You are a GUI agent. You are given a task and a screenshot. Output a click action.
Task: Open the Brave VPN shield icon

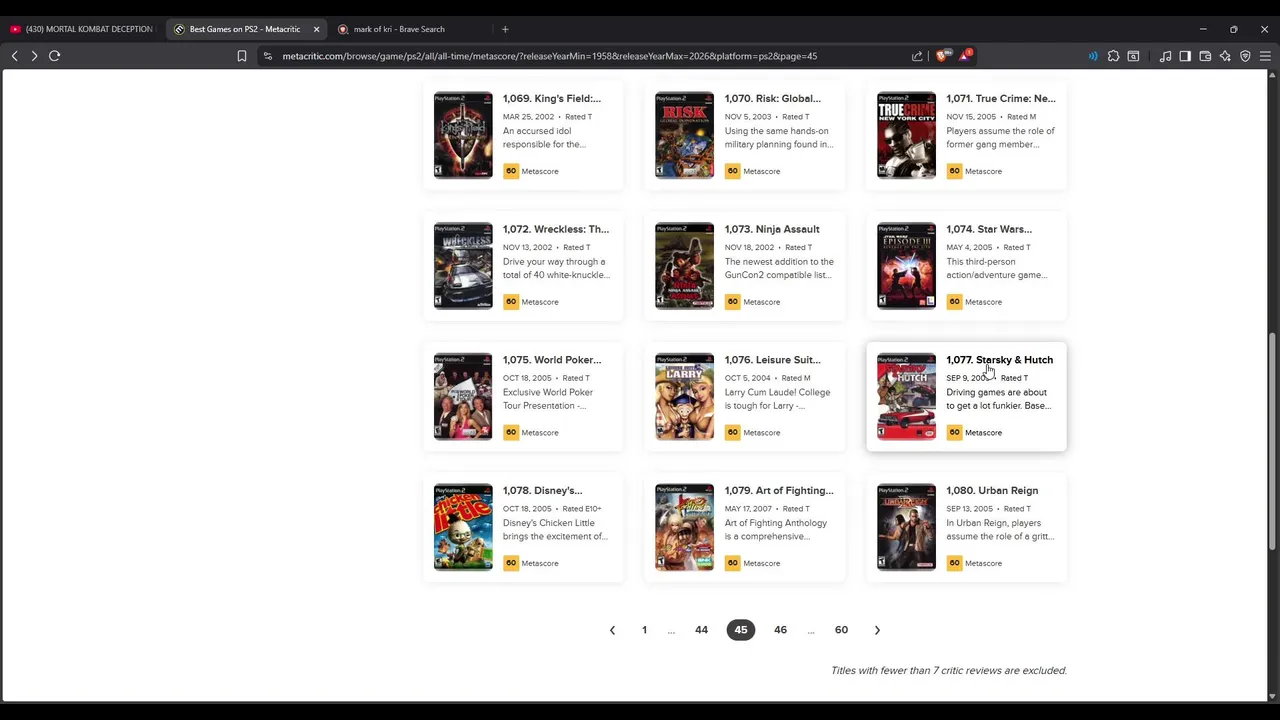click(x=1245, y=56)
